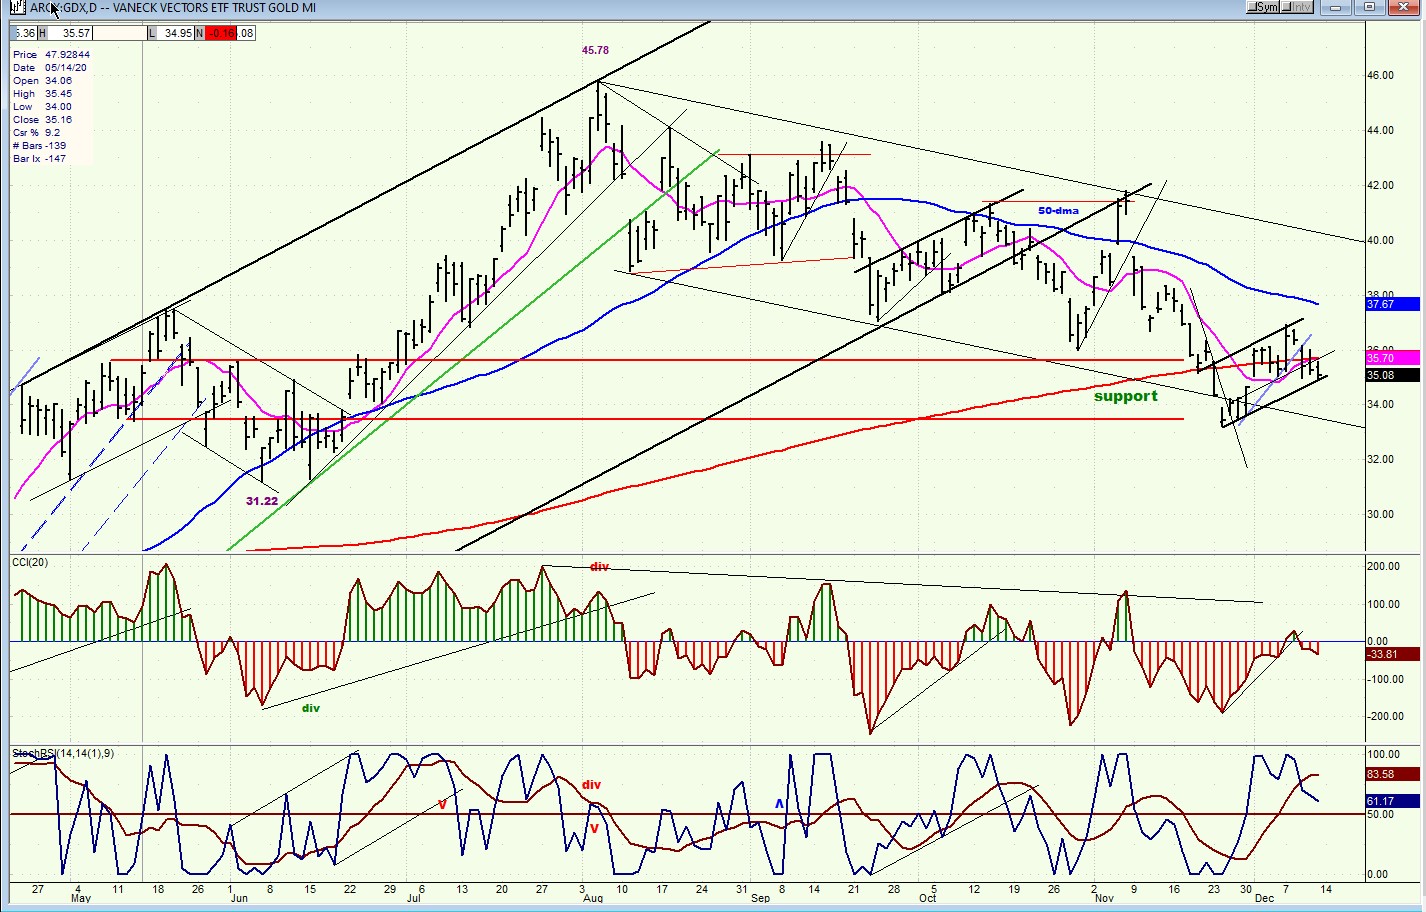Screen dimensions: 1426x912
Task: Click the Bar Ix -147 readout
Action: tap(39, 159)
